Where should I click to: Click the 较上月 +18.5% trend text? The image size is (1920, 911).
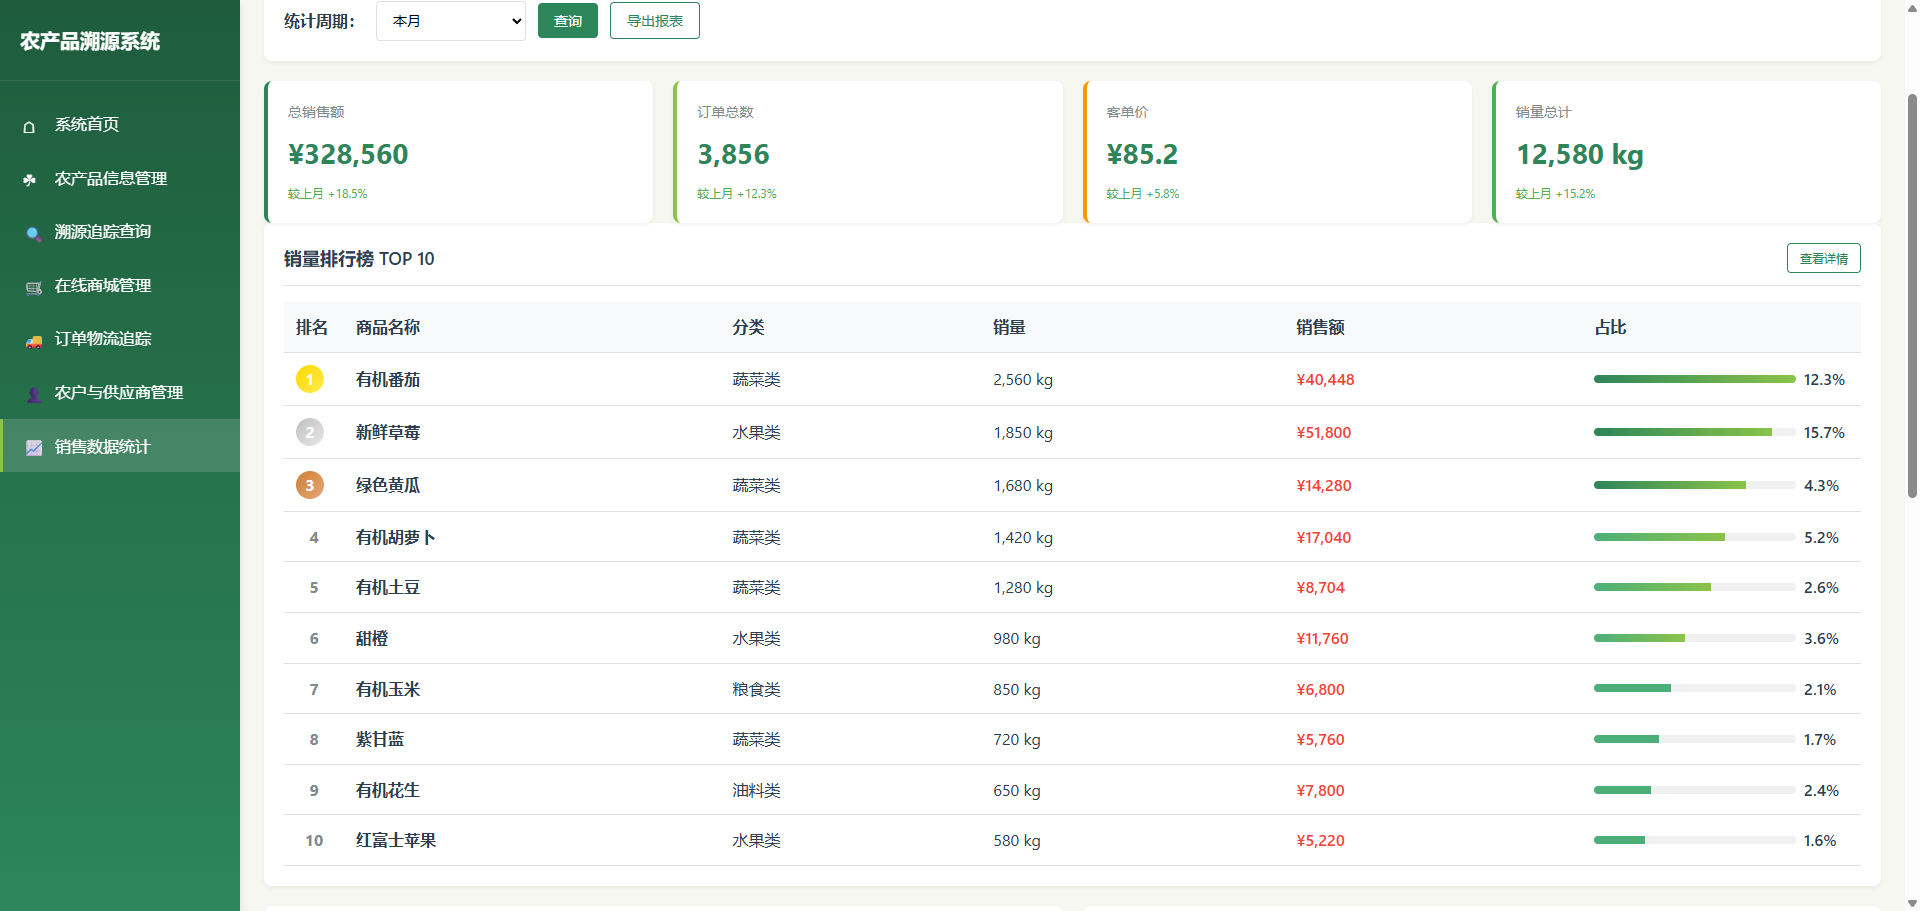coord(328,194)
